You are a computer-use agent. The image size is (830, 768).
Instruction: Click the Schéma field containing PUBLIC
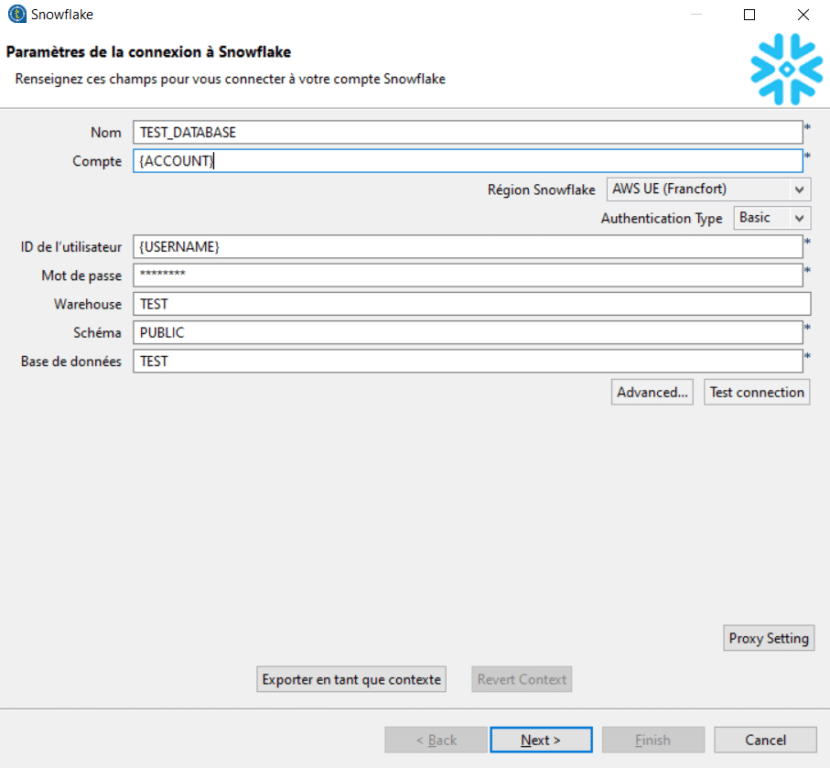coord(468,332)
